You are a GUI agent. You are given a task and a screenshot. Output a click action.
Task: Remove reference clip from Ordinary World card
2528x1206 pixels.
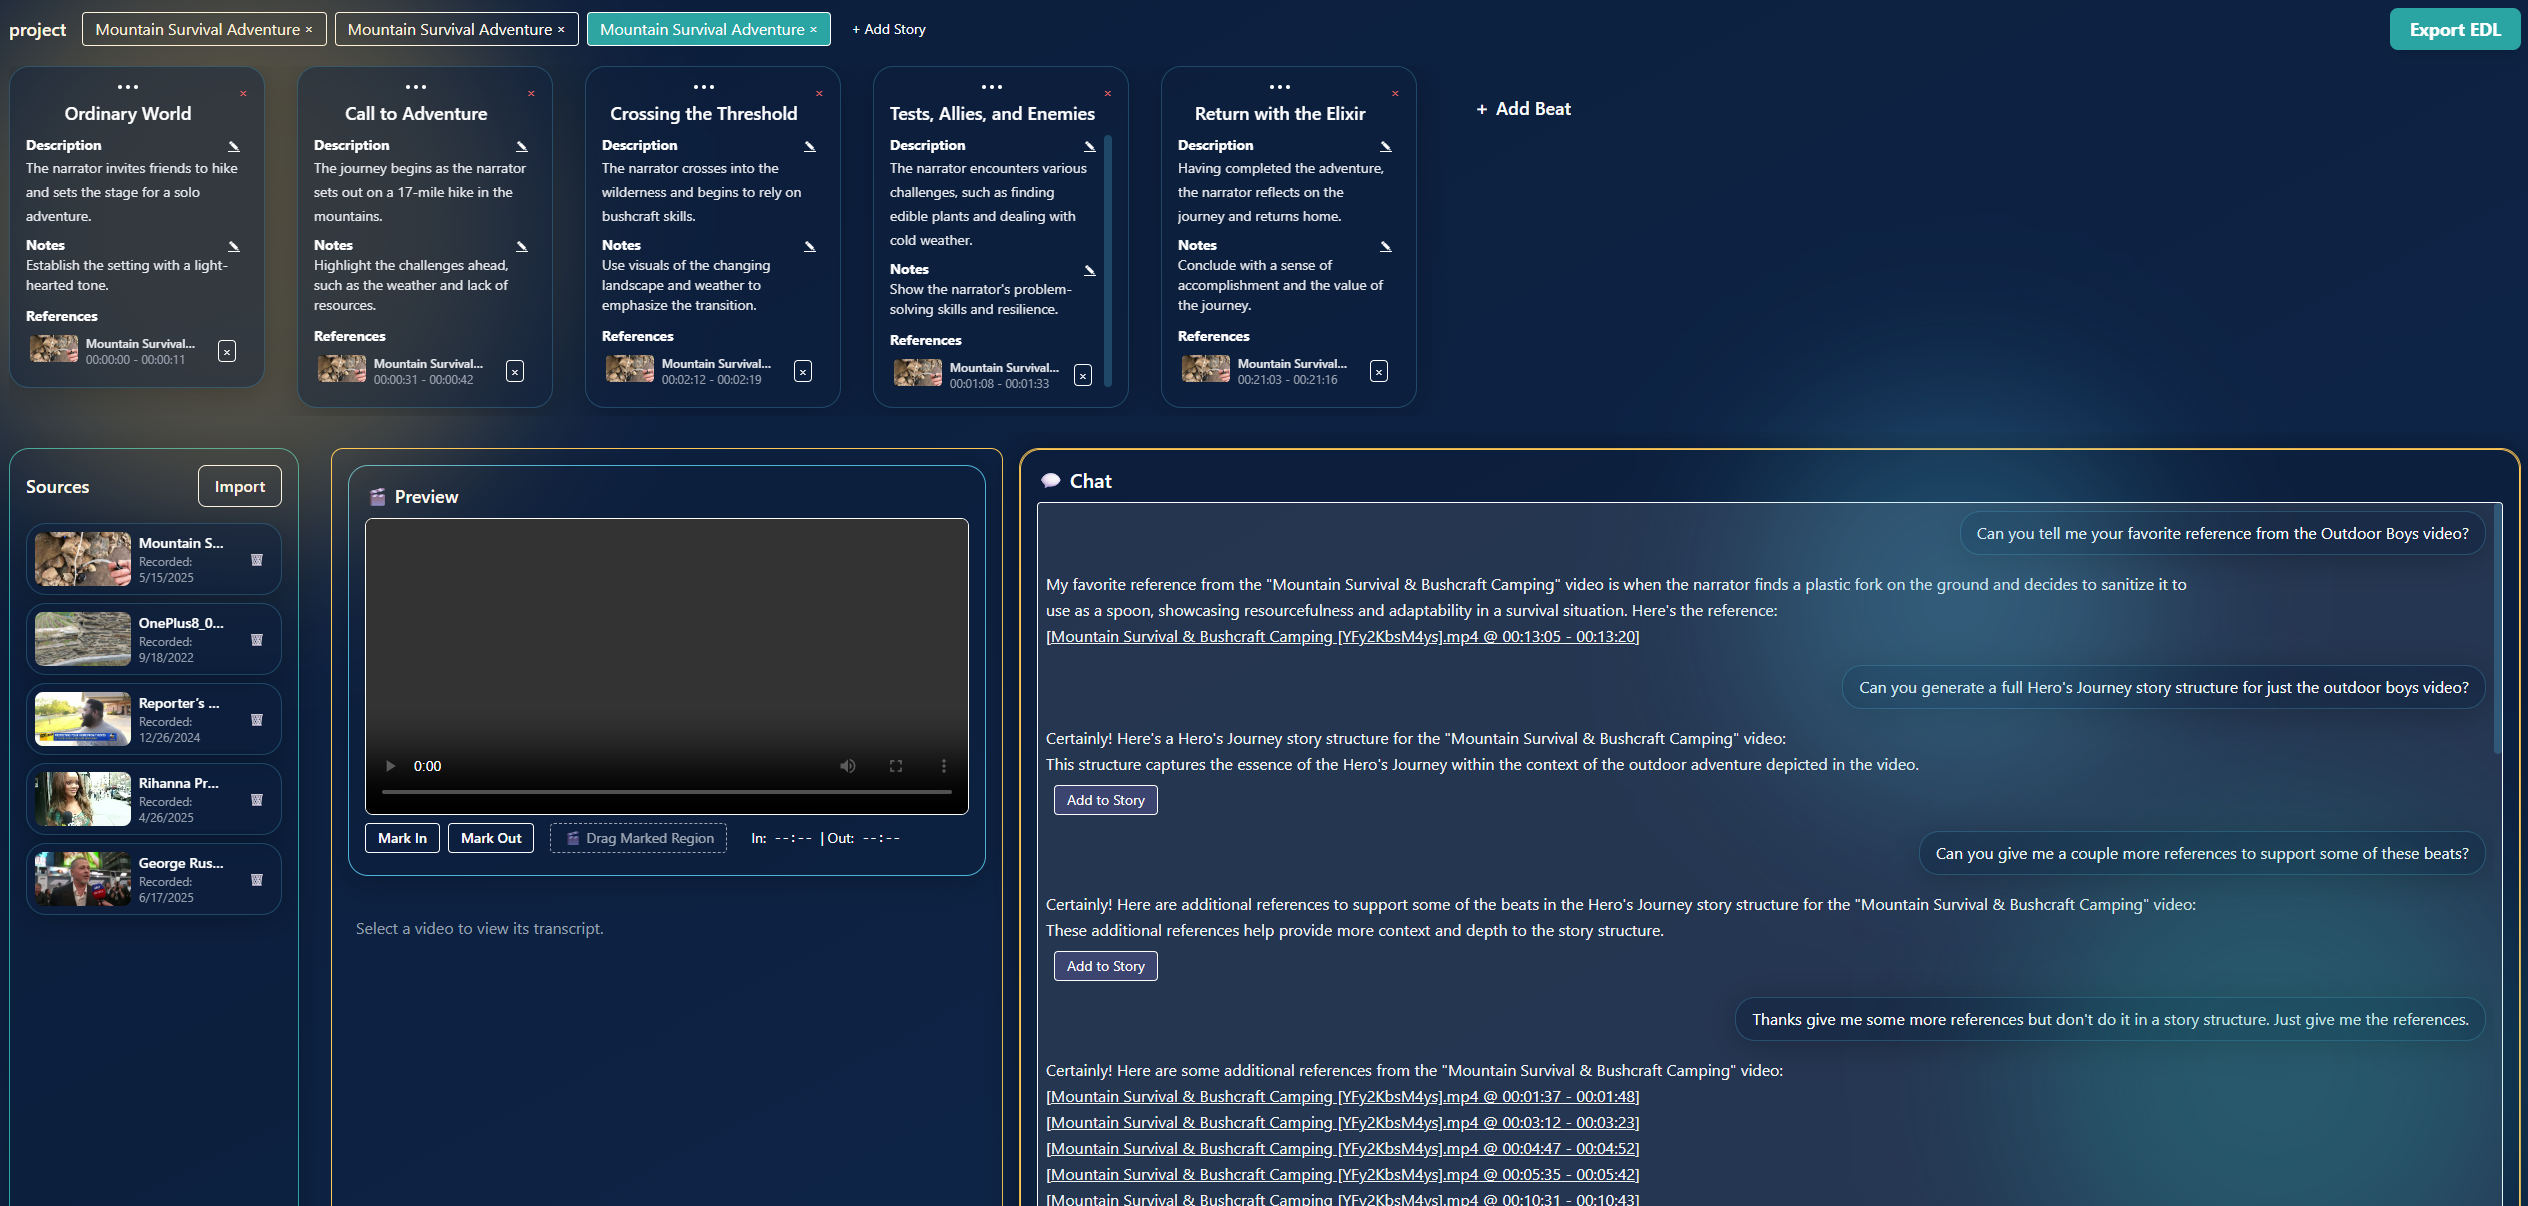(227, 352)
